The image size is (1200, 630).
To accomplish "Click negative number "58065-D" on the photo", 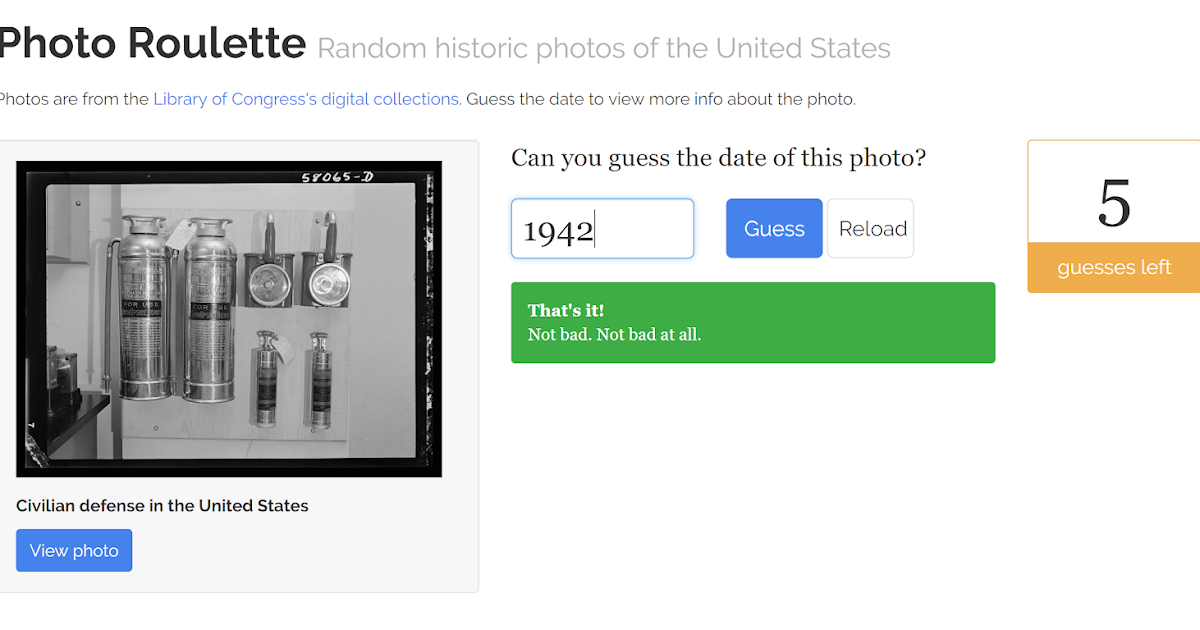I will coord(337,177).
